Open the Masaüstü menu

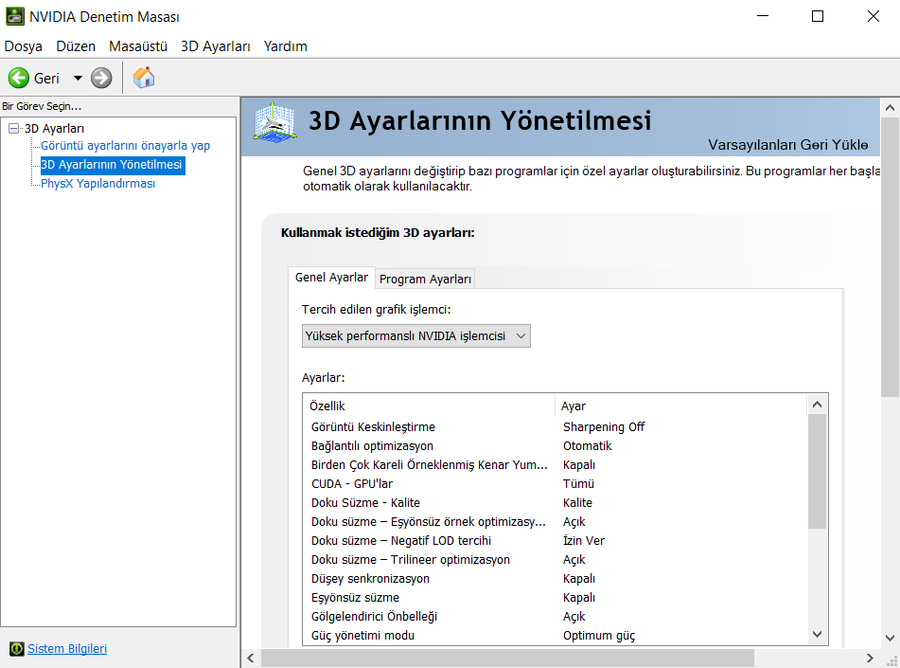coord(138,46)
